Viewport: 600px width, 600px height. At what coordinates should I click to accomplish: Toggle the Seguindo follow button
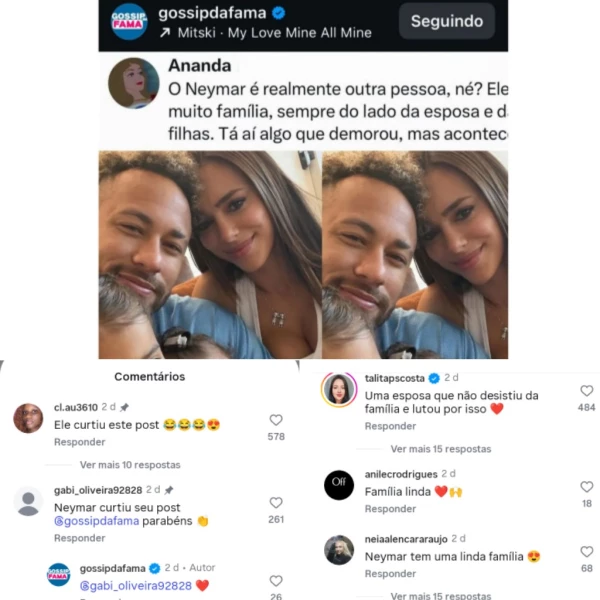(447, 21)
